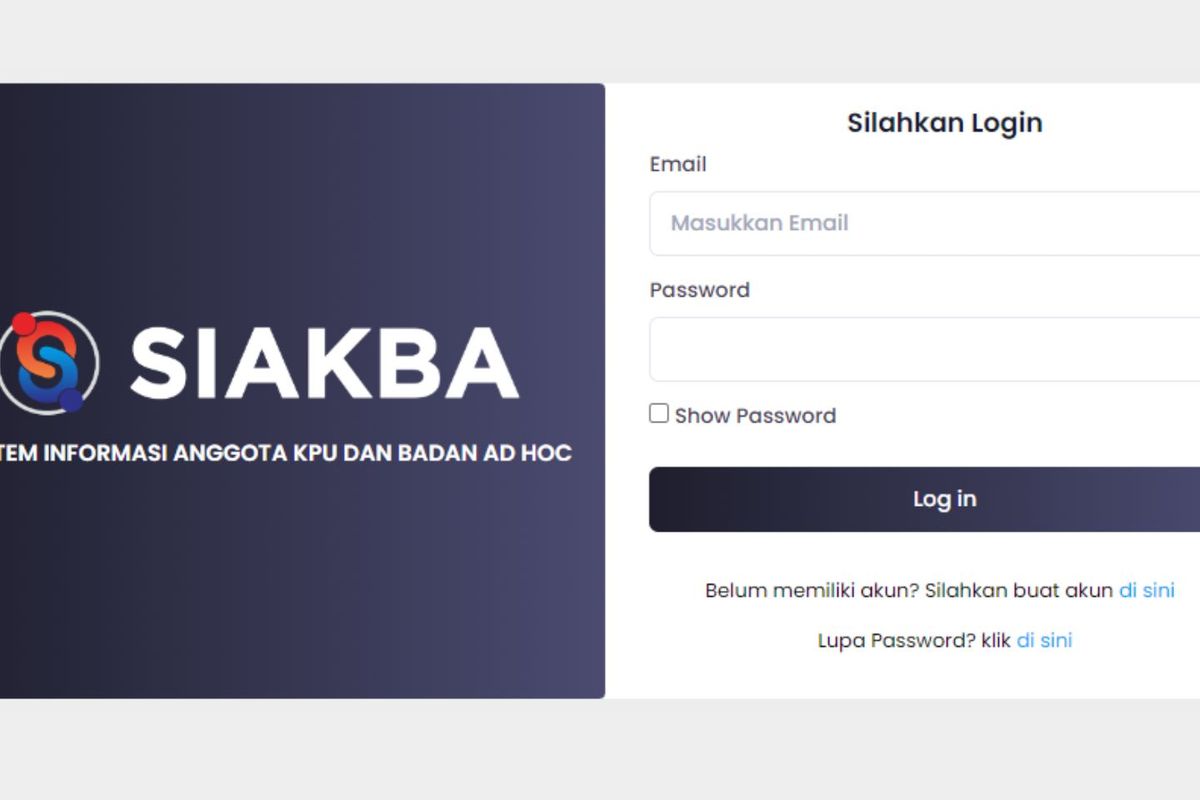Image resolution: width=1200 pixels, height=800 pixels.
Task: Click the Show Password label text
Action: tap(755, 416)
